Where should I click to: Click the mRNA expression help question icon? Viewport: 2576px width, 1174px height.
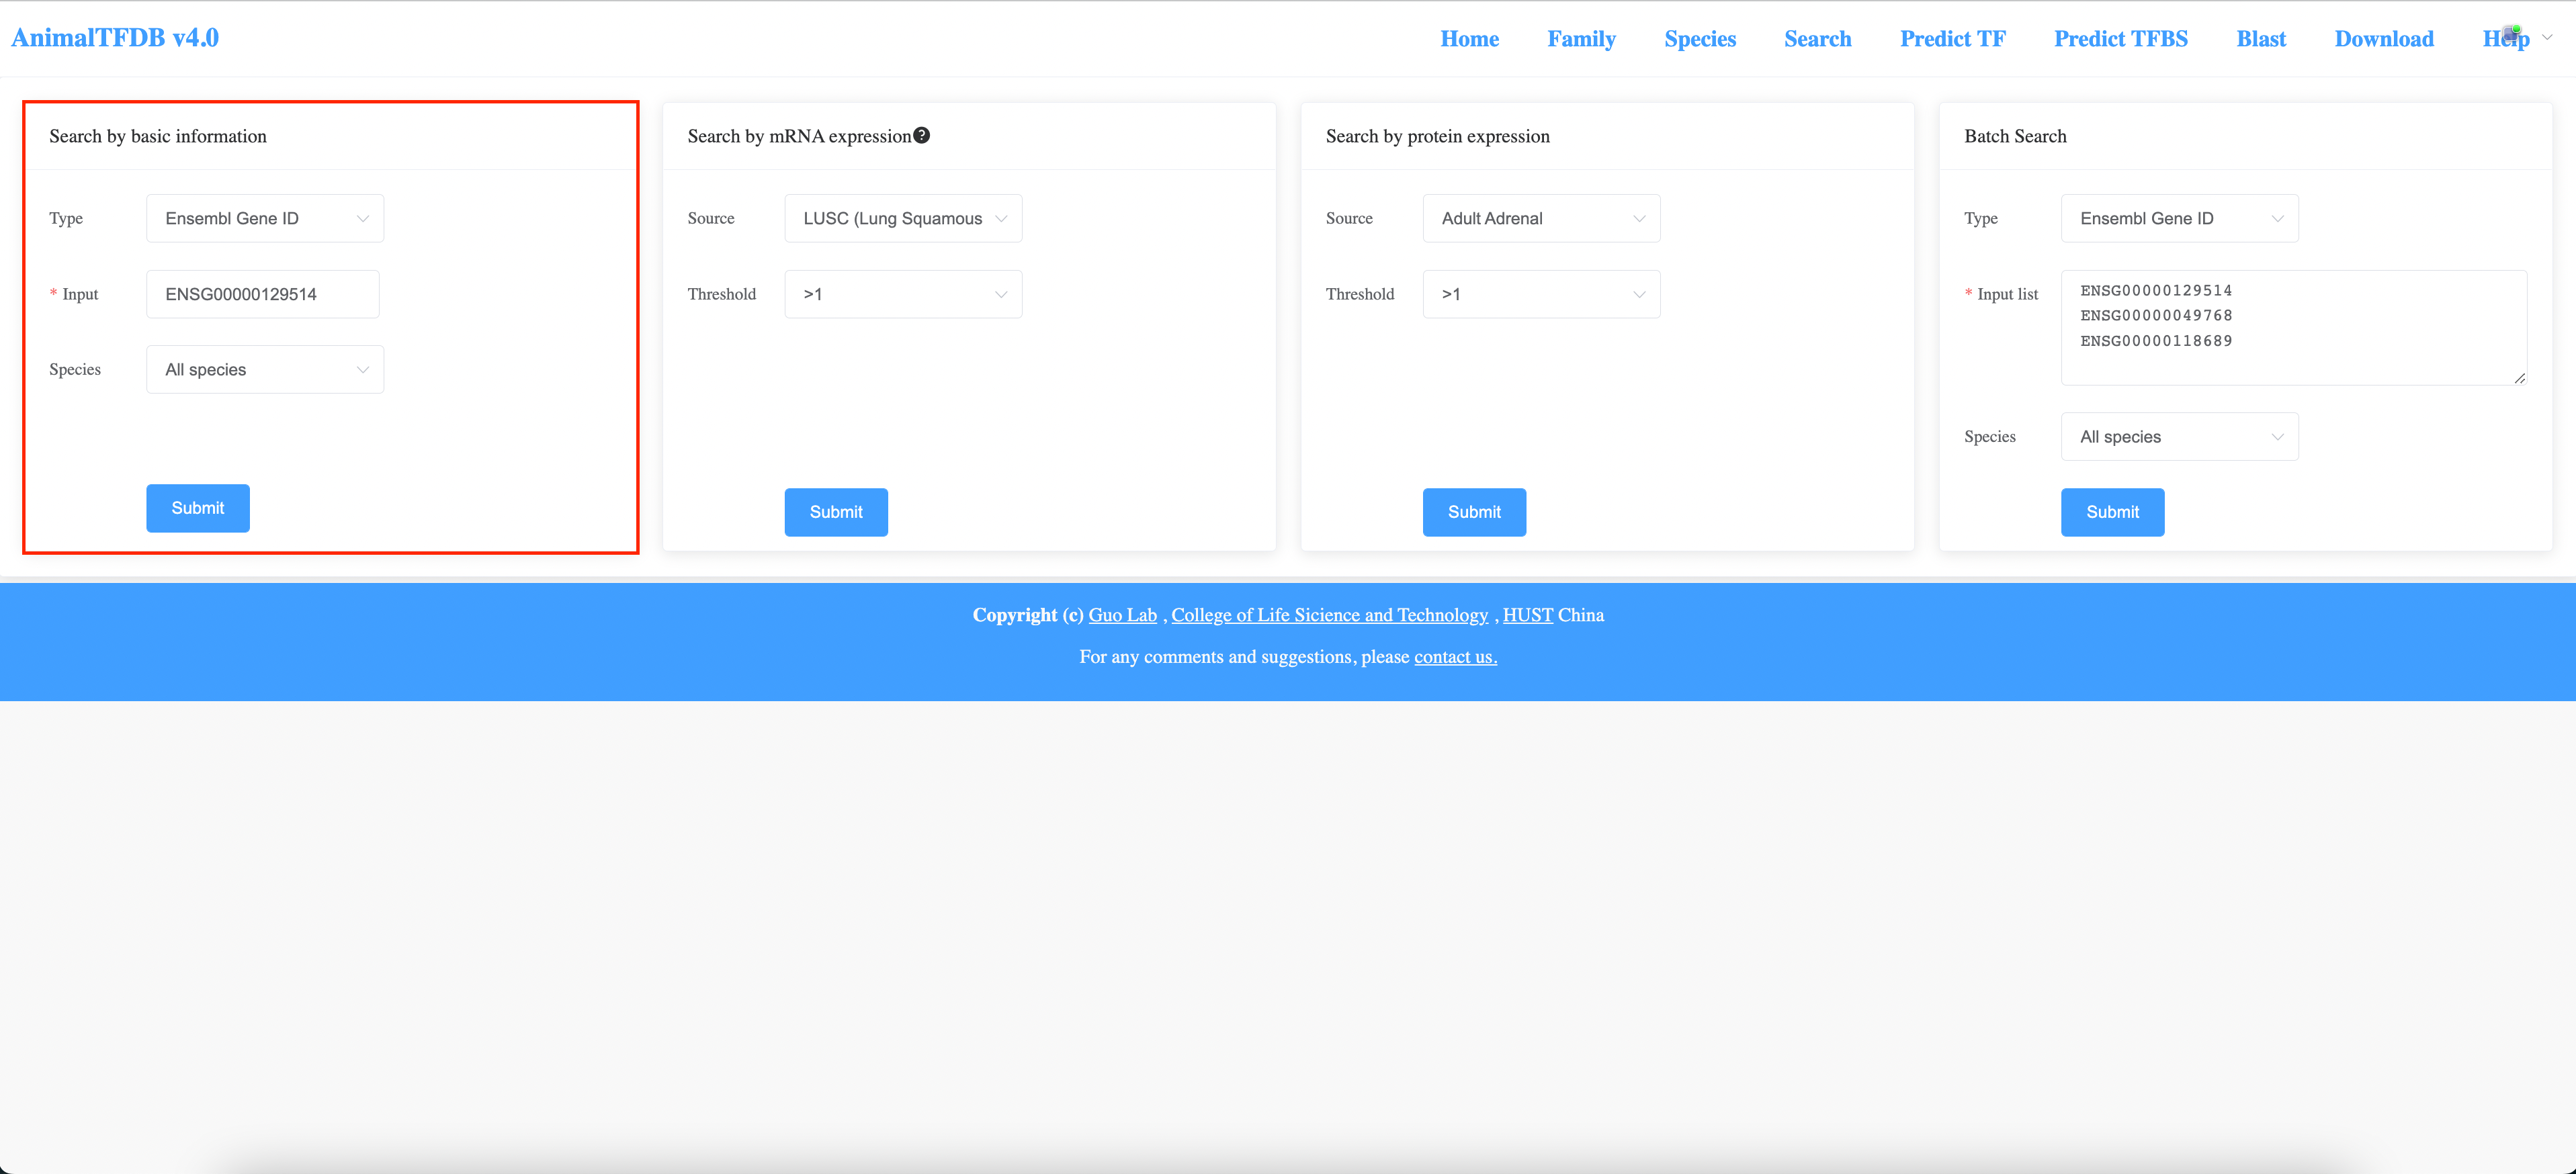click(921, 135)
